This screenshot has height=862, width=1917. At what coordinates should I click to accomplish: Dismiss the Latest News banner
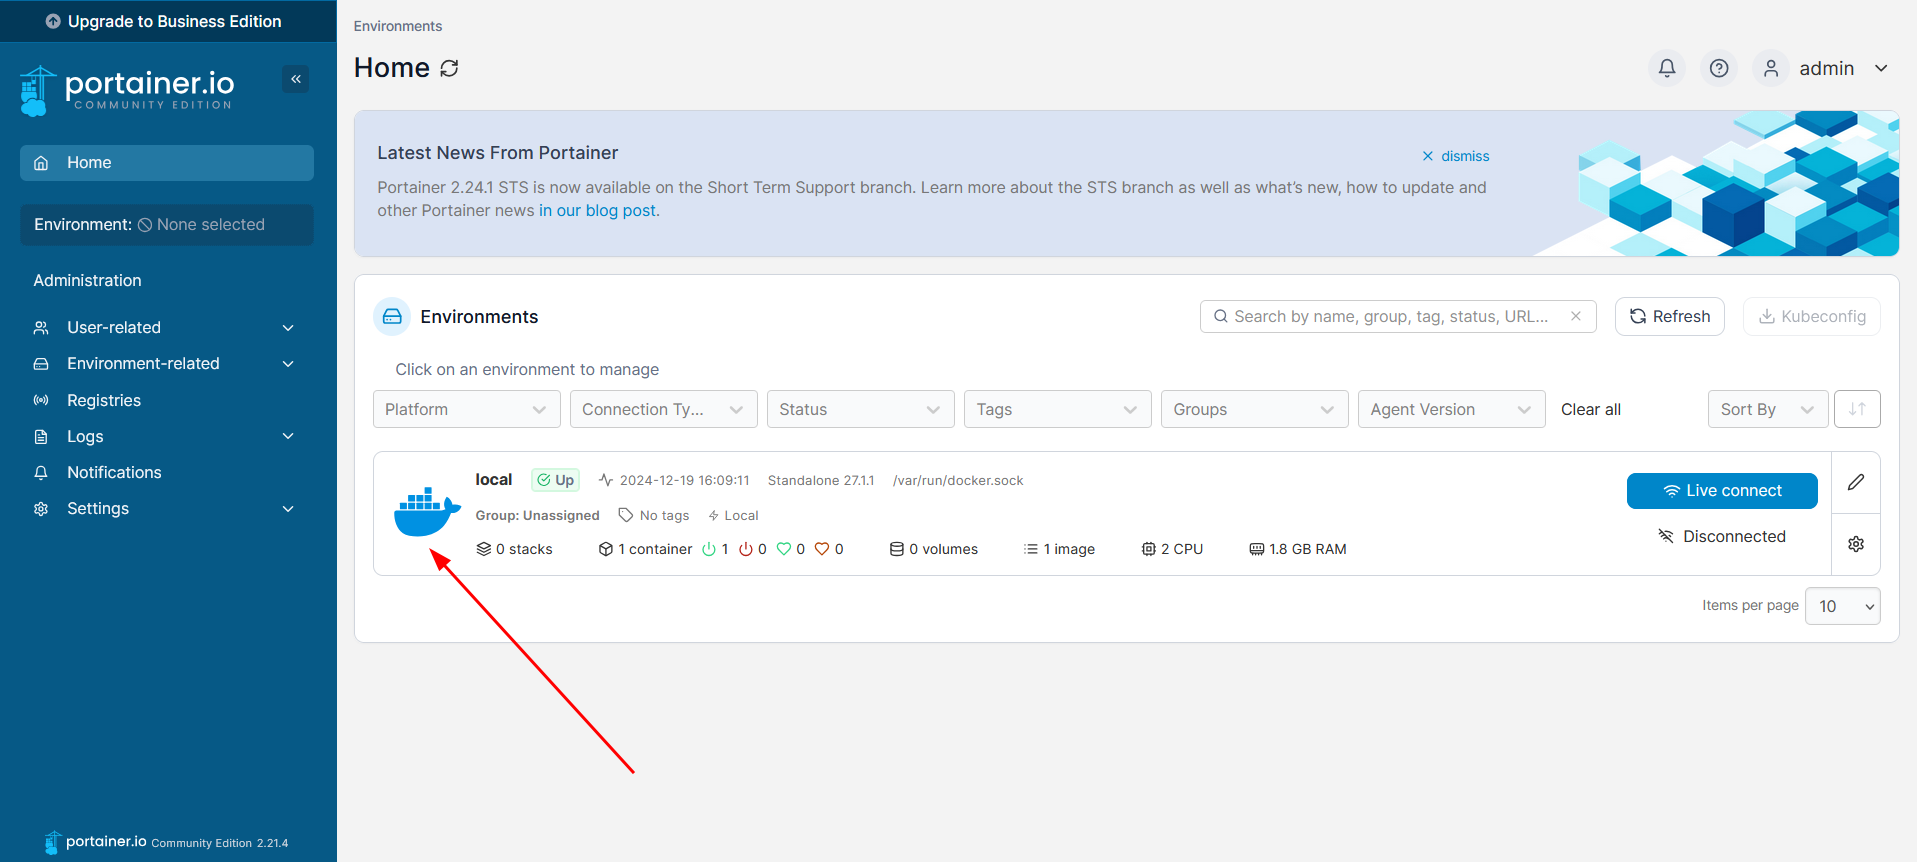1456,156
